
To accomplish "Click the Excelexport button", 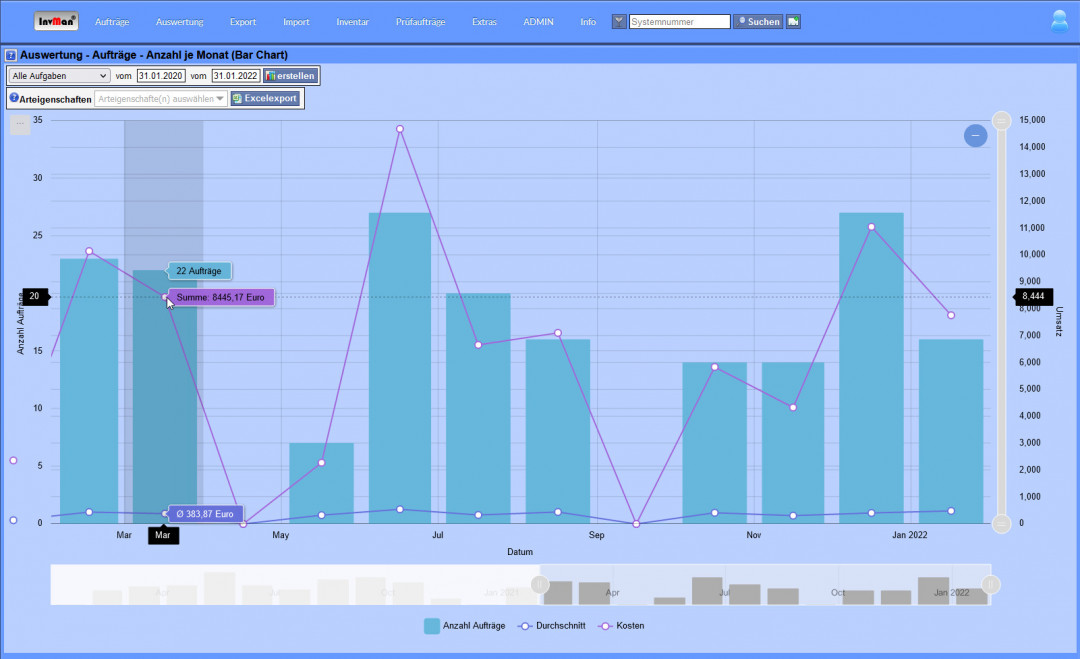I will 265,99.
